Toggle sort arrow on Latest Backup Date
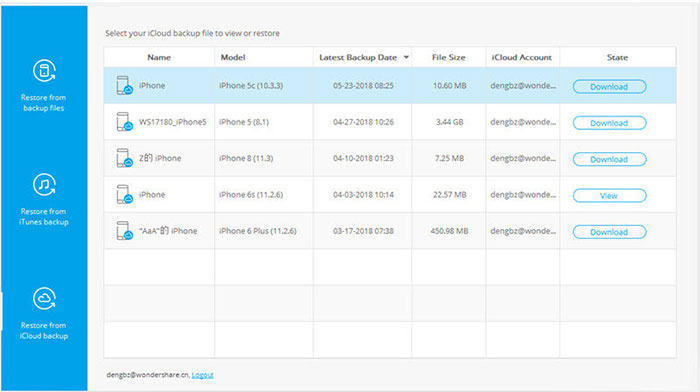 406,57
